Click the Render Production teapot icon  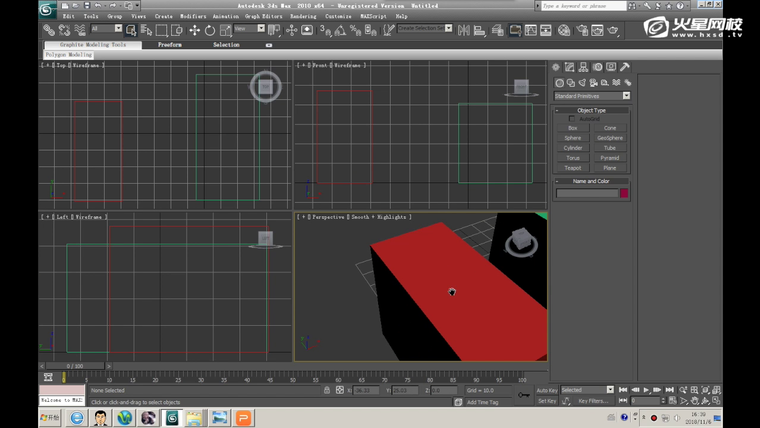coord(613,30)
